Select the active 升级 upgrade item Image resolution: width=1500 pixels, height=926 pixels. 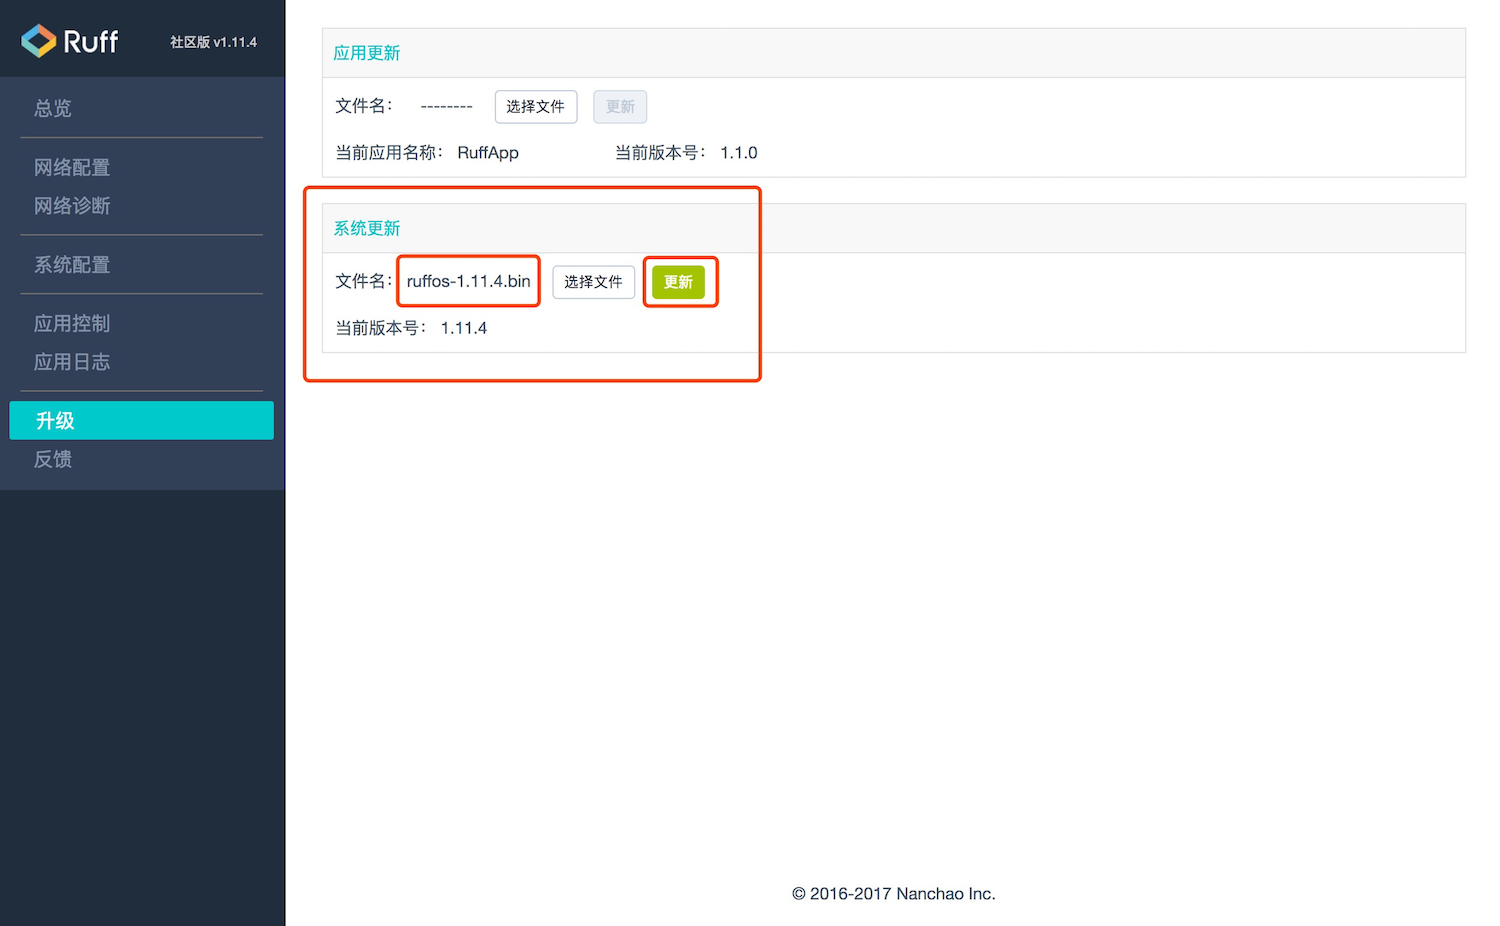[x=141, y=421]
